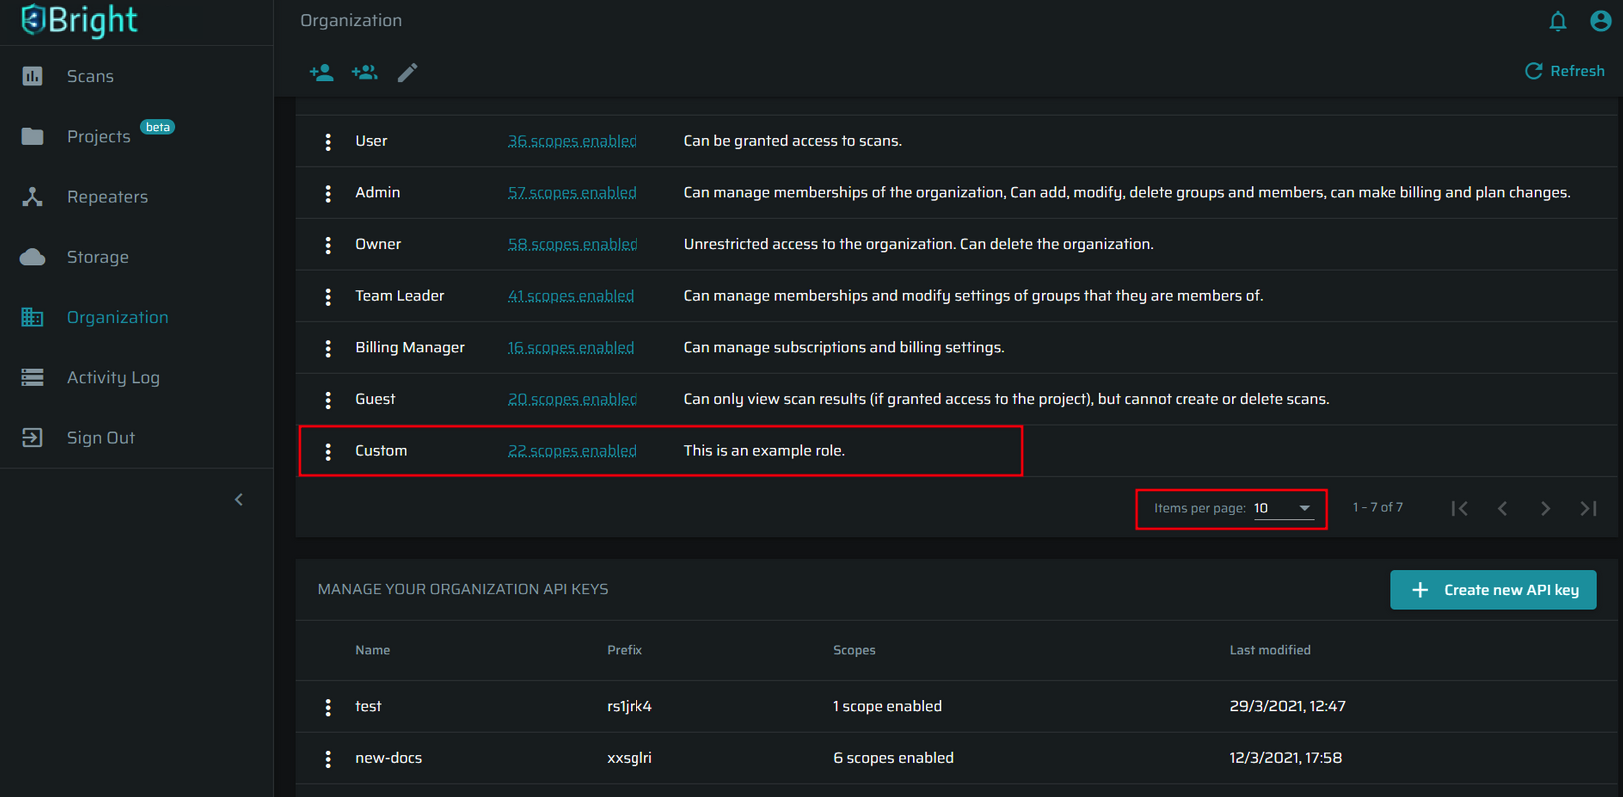Open options menu for Guest role
1623x797 pixels.
(328, 400)
